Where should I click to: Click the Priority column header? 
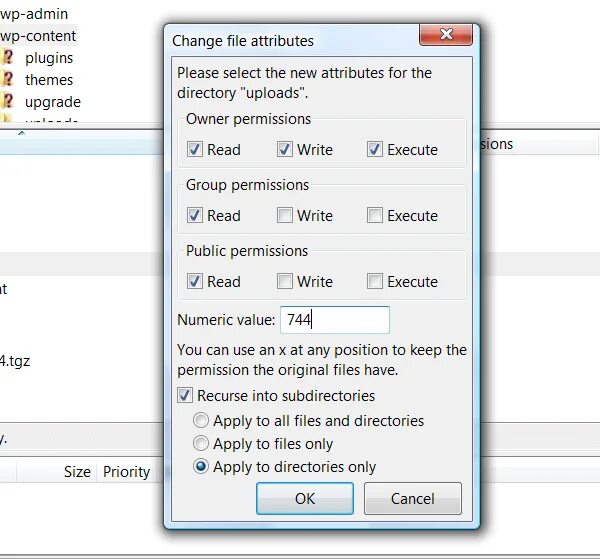[x=126, y=471]
